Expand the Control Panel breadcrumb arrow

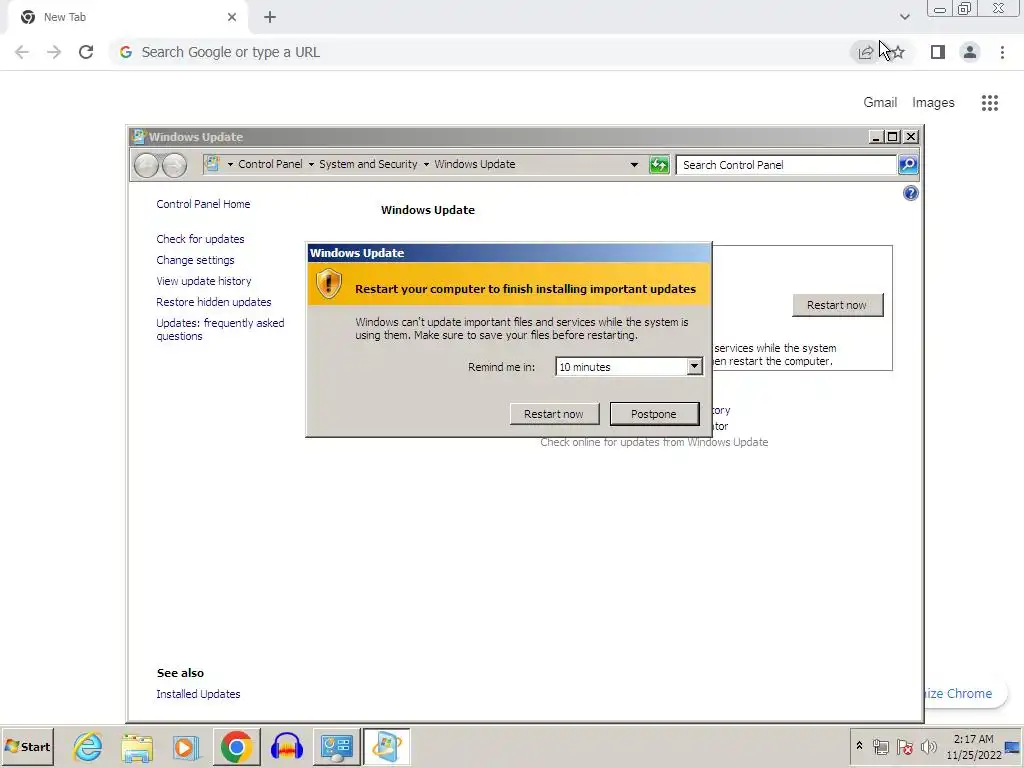(x=312, y=165)
